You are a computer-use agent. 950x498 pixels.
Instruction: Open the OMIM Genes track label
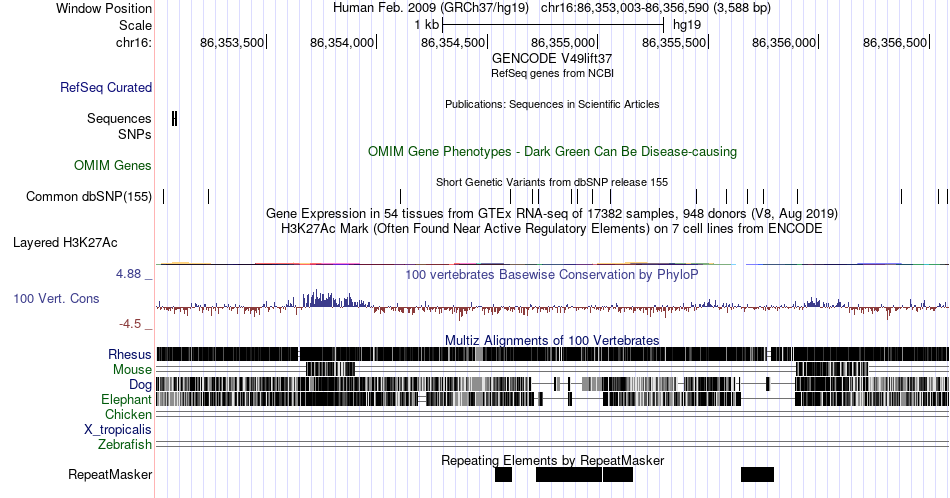pos(113,165)
